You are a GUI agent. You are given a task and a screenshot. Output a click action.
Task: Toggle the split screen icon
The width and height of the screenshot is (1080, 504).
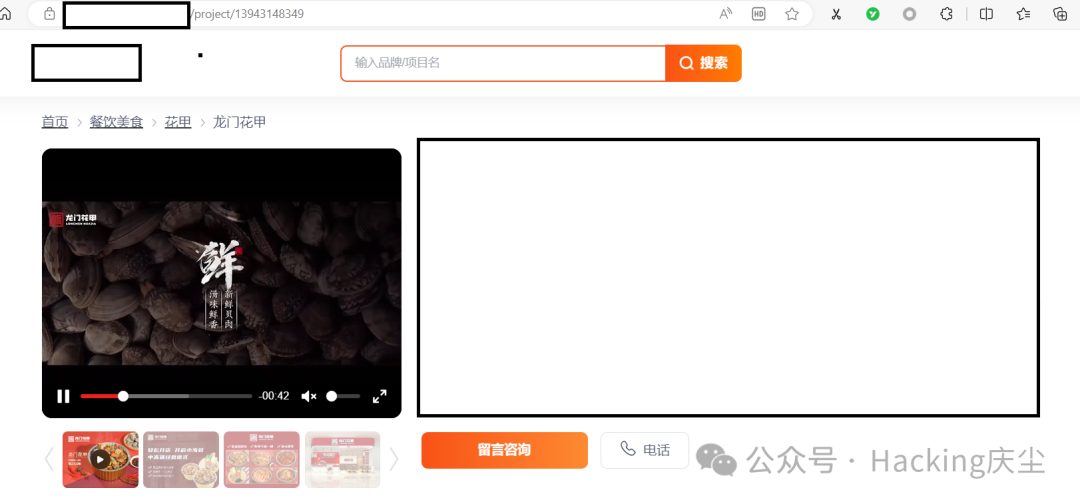click(x=986, y=14)
